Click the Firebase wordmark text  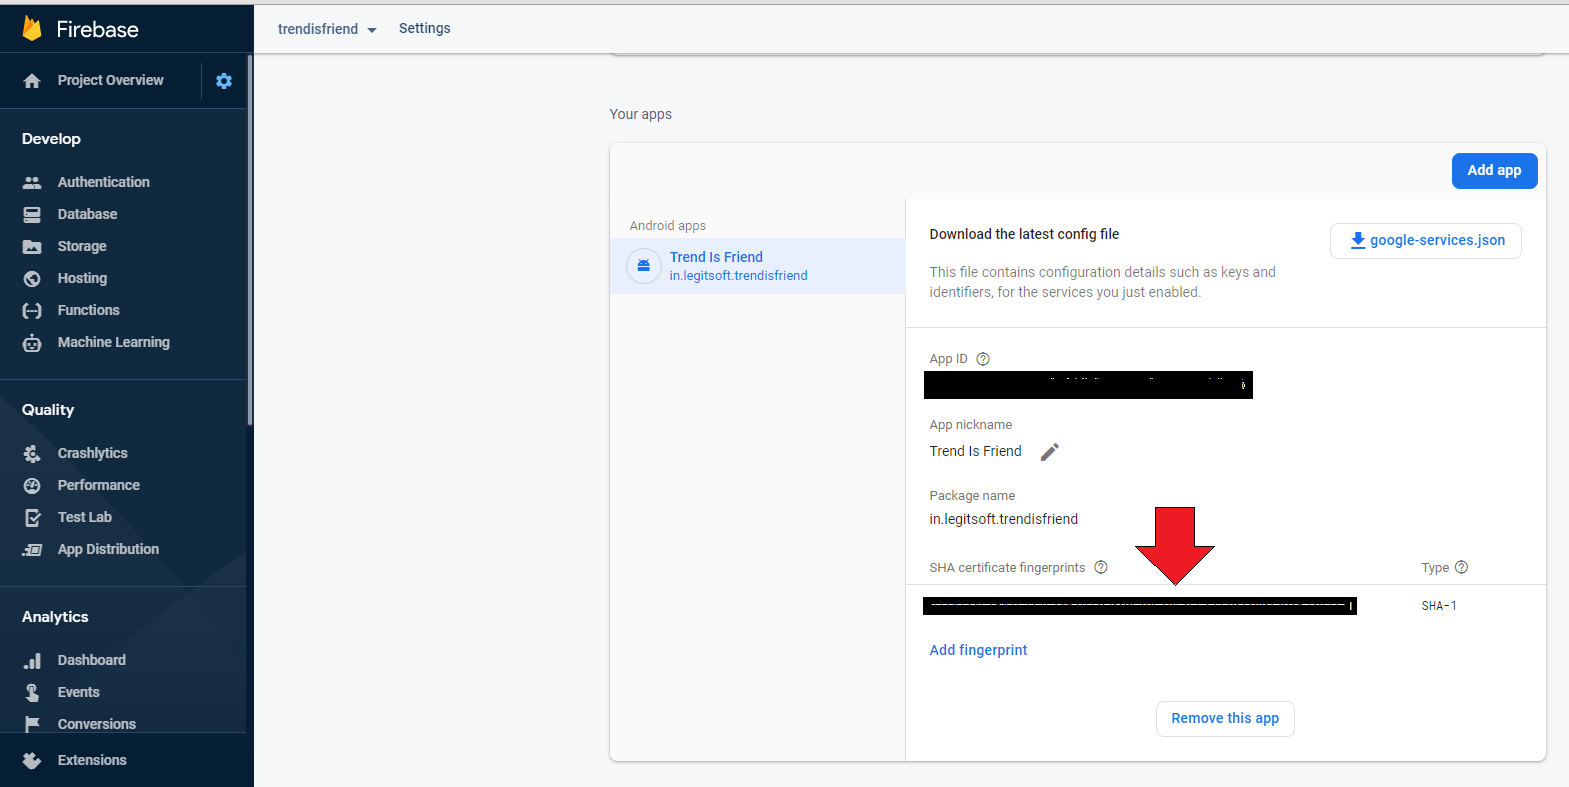(x=97, y=30)
